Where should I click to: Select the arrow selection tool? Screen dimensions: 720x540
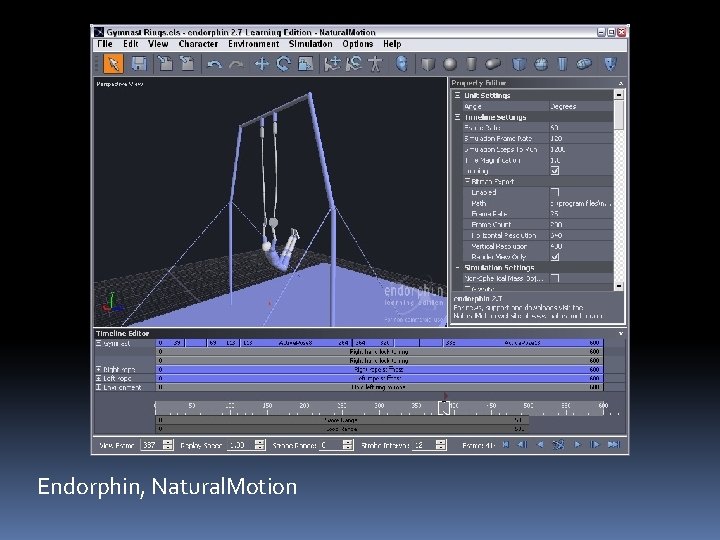tap(114, 63)
